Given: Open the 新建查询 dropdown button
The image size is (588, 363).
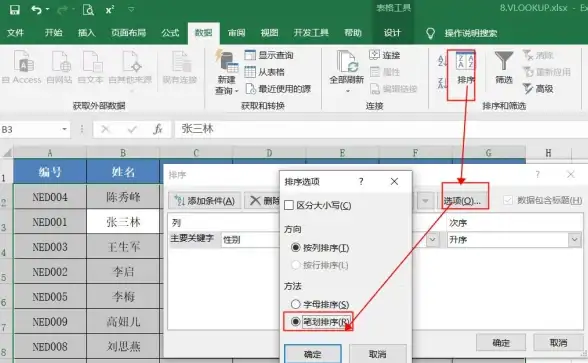Looking at the screenshot, I should [x=227, y=72].
